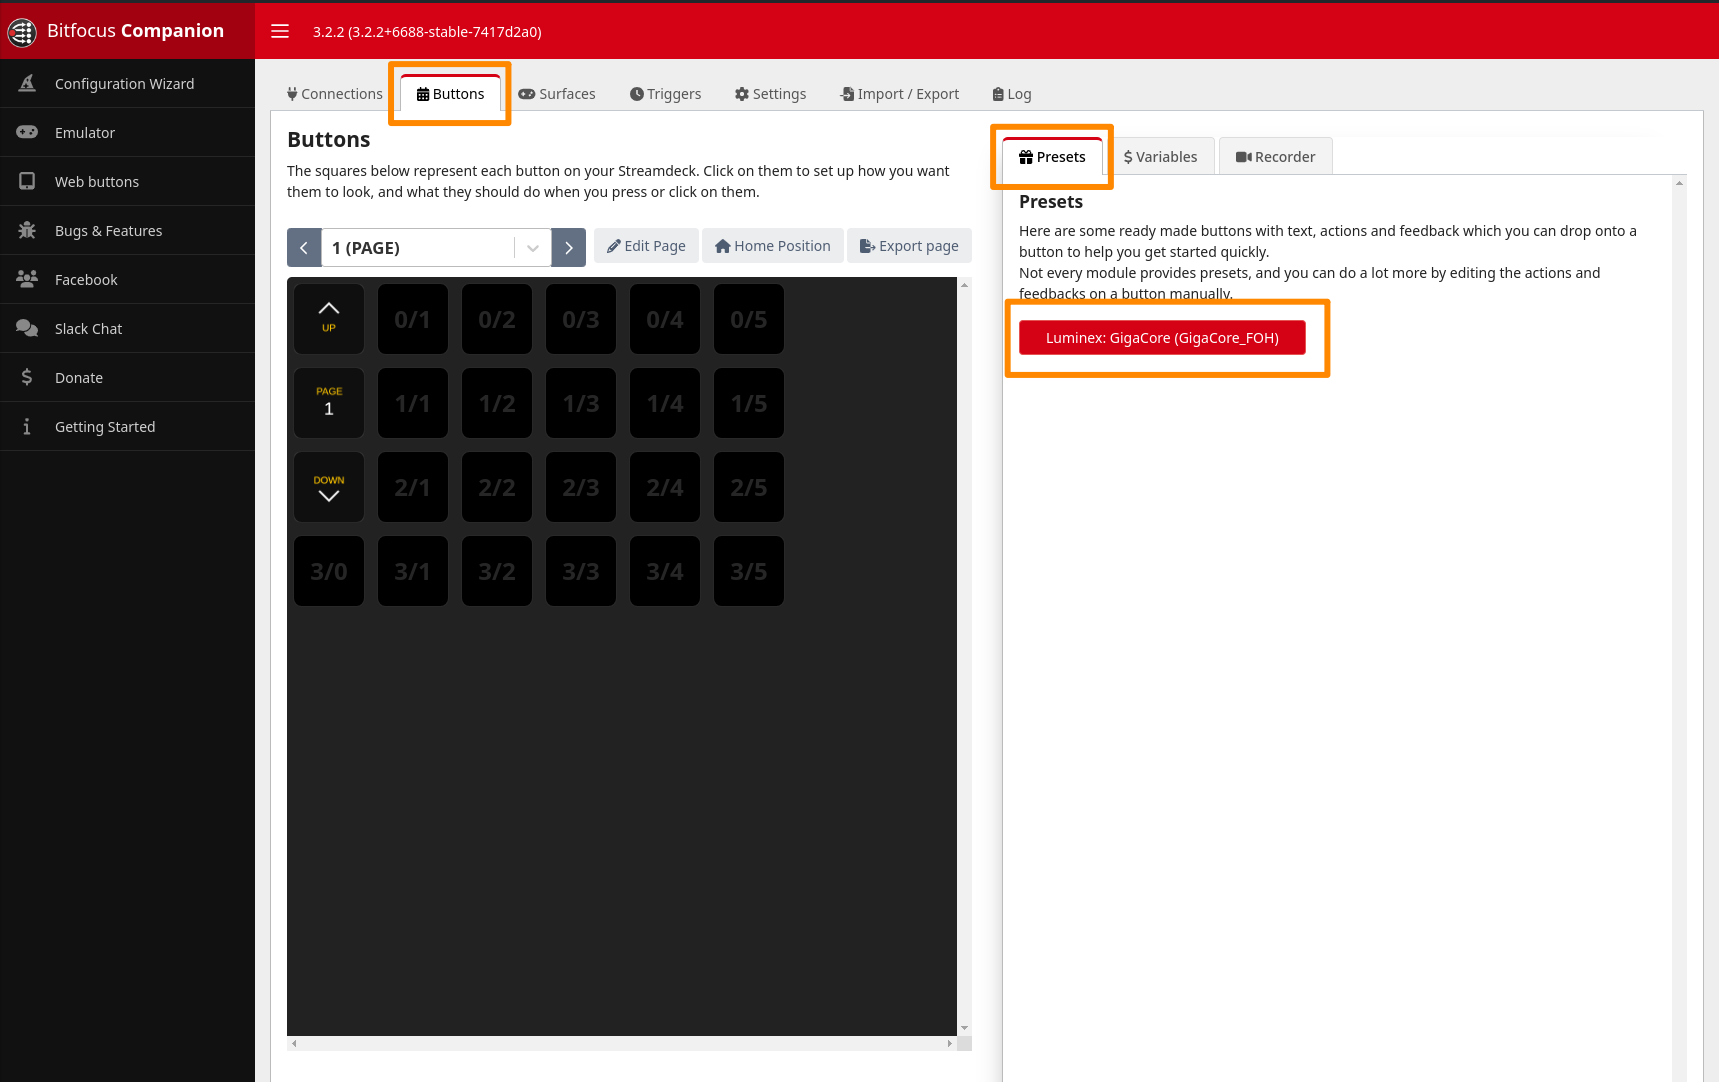Screen dimensions: 1719x1082
Task: Open Bugs & Features link
Action: pyautogui.click(x=108, y=231)
